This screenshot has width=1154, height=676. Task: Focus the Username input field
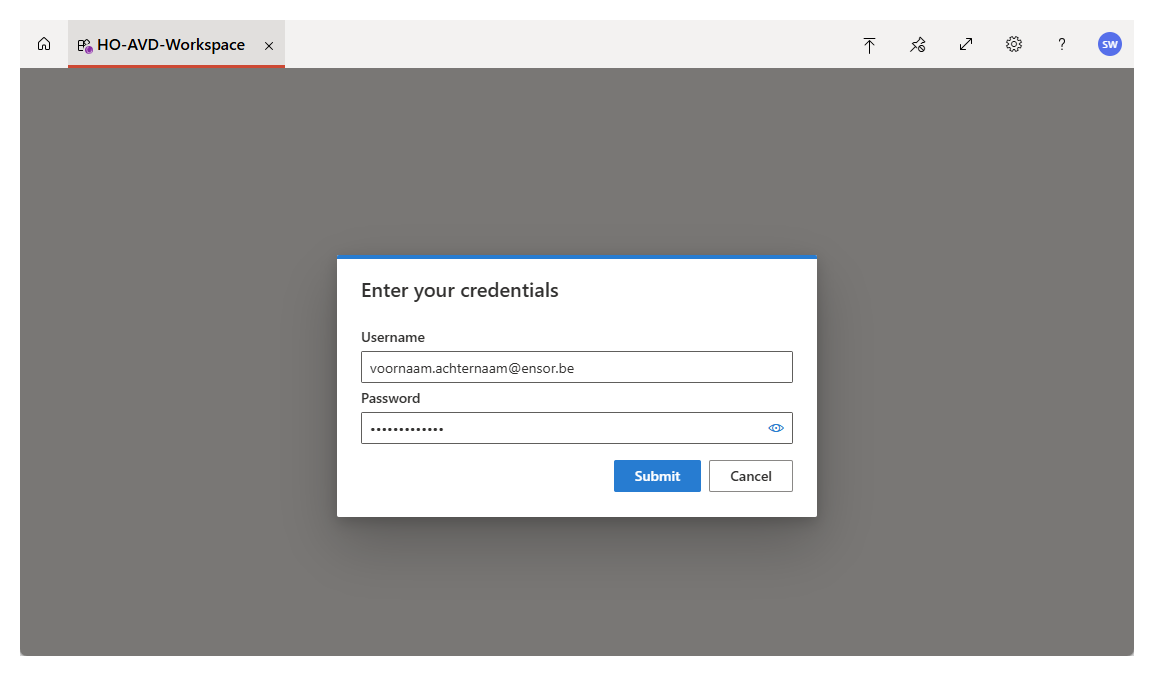coord(576,367)
